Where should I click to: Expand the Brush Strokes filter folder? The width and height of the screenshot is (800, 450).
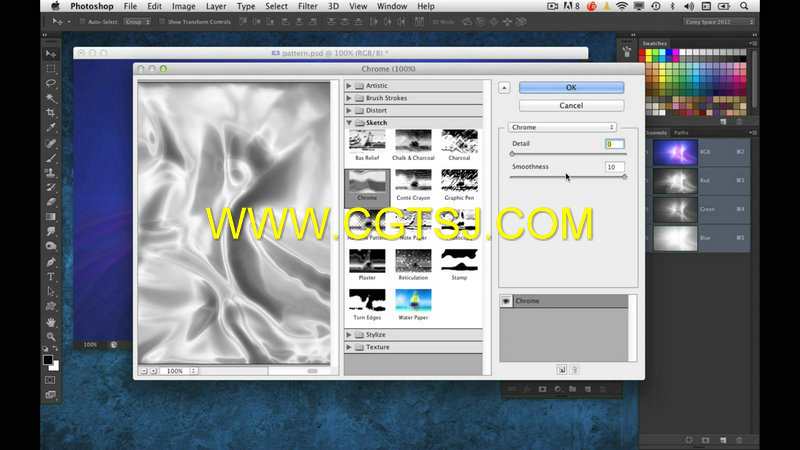pyautogui.click(x=349, y=98)
